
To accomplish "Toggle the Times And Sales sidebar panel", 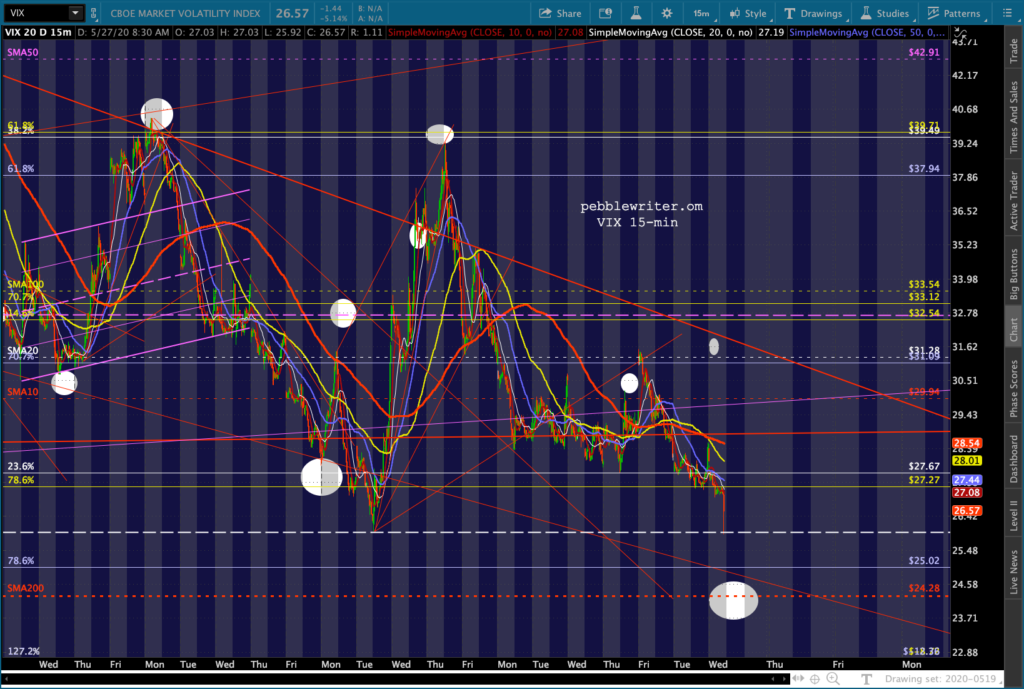I will [x=1013, y=117].
